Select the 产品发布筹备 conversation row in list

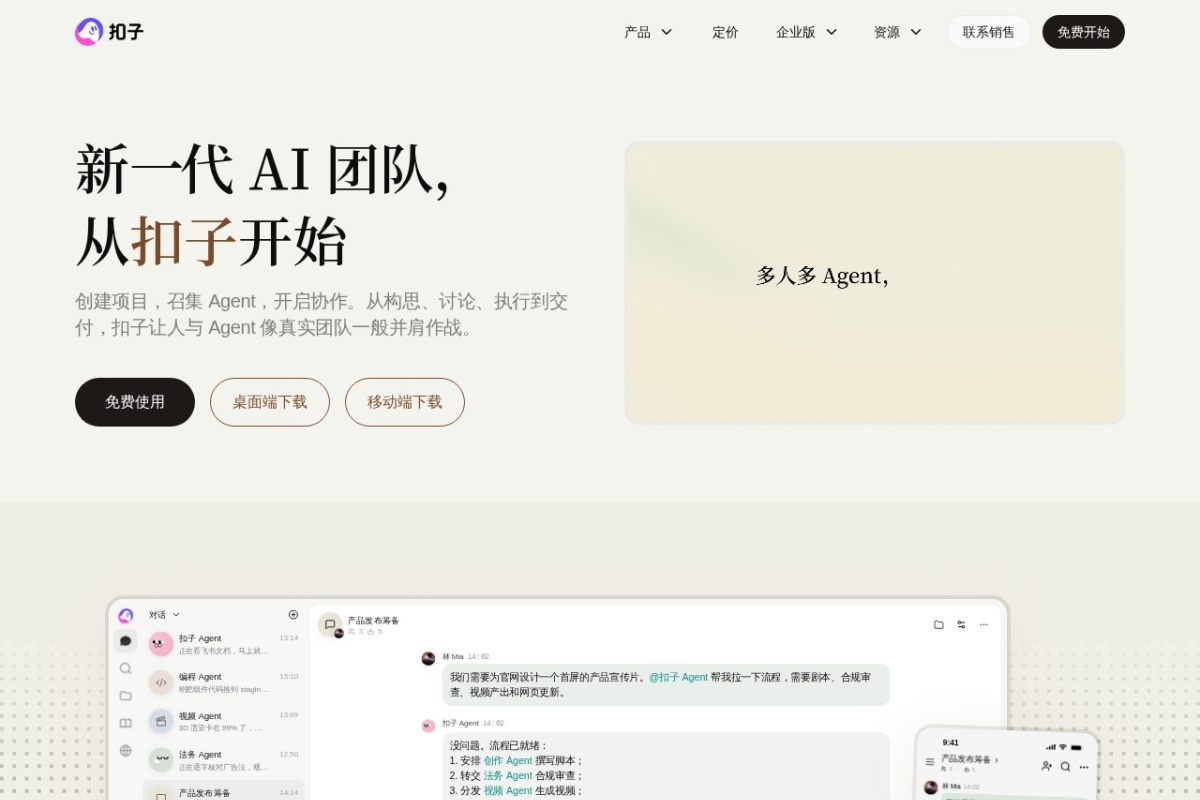pyautogui.click(x=224, y=791)
